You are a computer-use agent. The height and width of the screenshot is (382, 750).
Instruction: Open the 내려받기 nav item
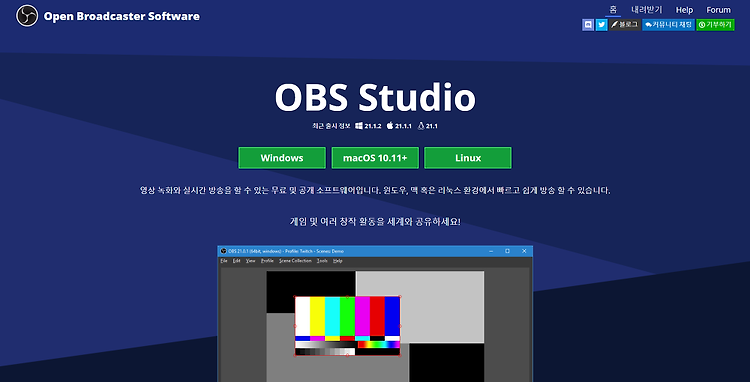[647, 10]
